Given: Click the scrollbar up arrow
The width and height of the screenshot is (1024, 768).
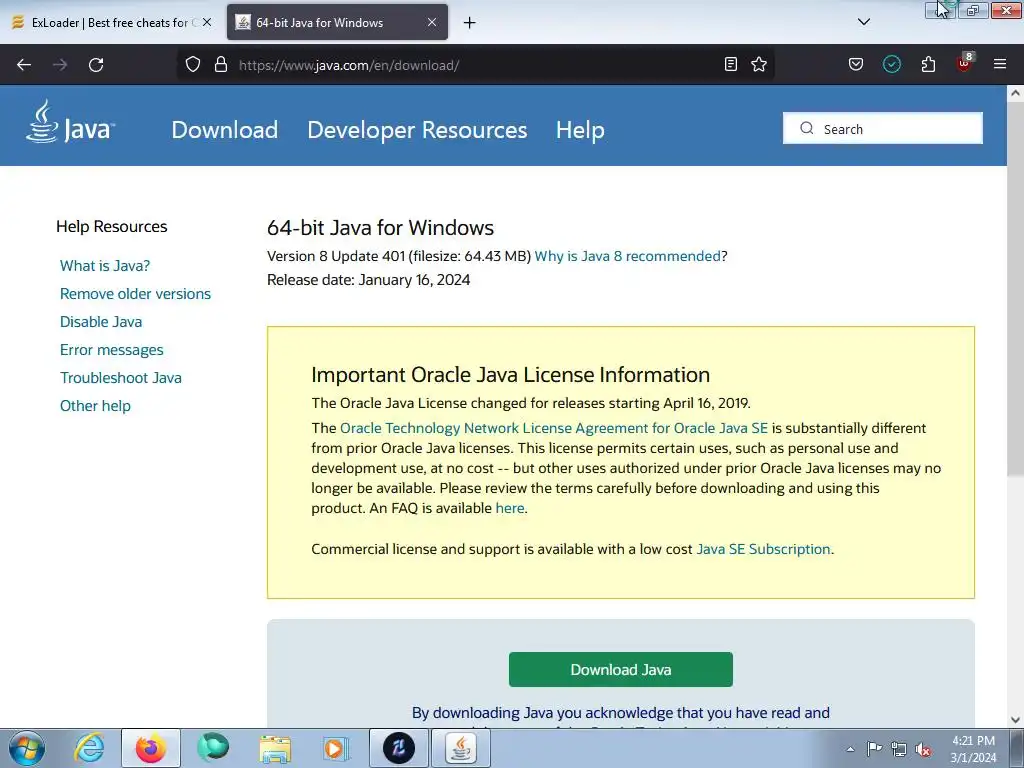Looking at the screenshot, I should 1015,93.
